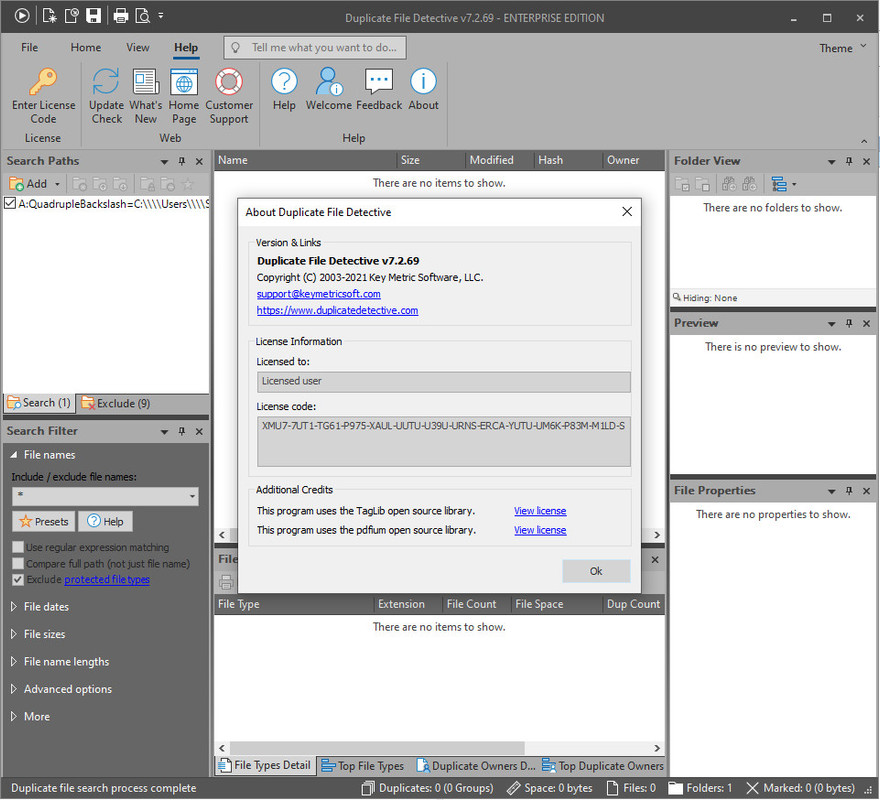Close the Search Paths panel
The height and width of the screenshot is (800, 880).
[199, 162]
